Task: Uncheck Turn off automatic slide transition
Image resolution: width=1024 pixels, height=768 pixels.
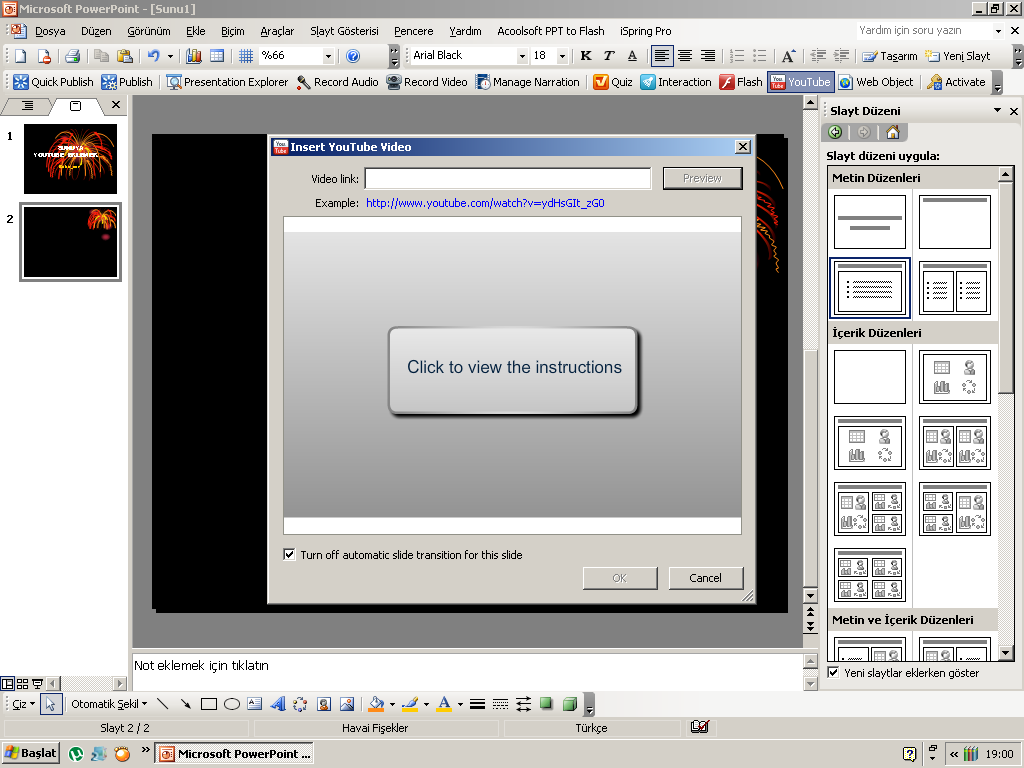Action: [x=290, y=555]
